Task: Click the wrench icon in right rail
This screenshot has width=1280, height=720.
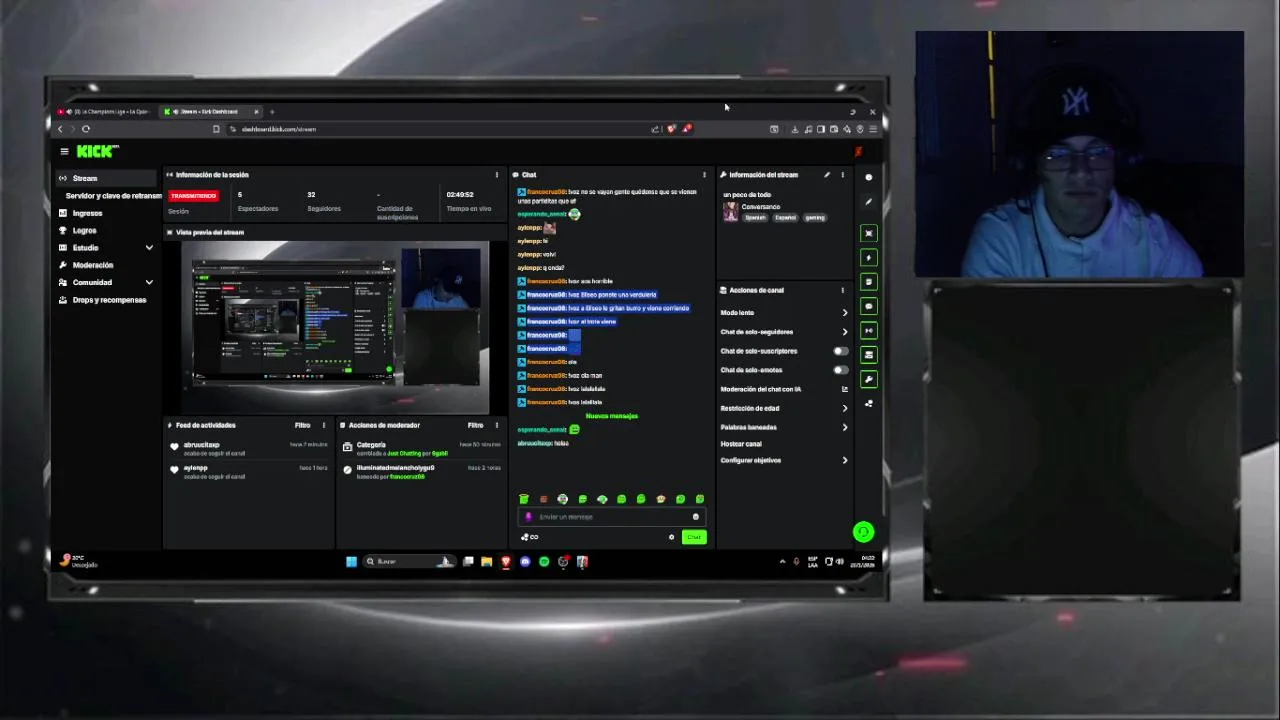Action: [x=868, y=379]
